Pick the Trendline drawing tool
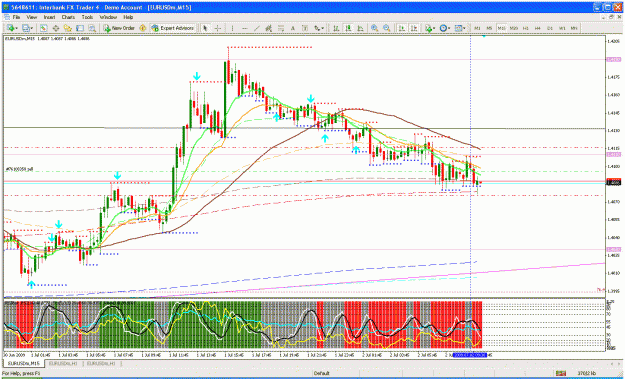 257,28
